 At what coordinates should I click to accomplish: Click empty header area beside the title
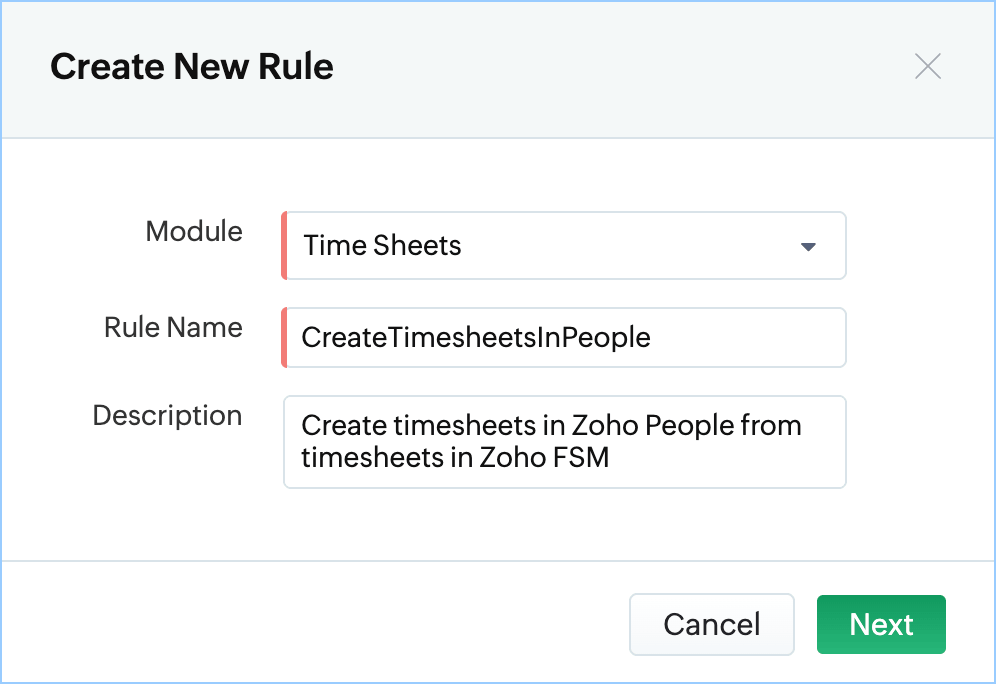pos(620,67)
